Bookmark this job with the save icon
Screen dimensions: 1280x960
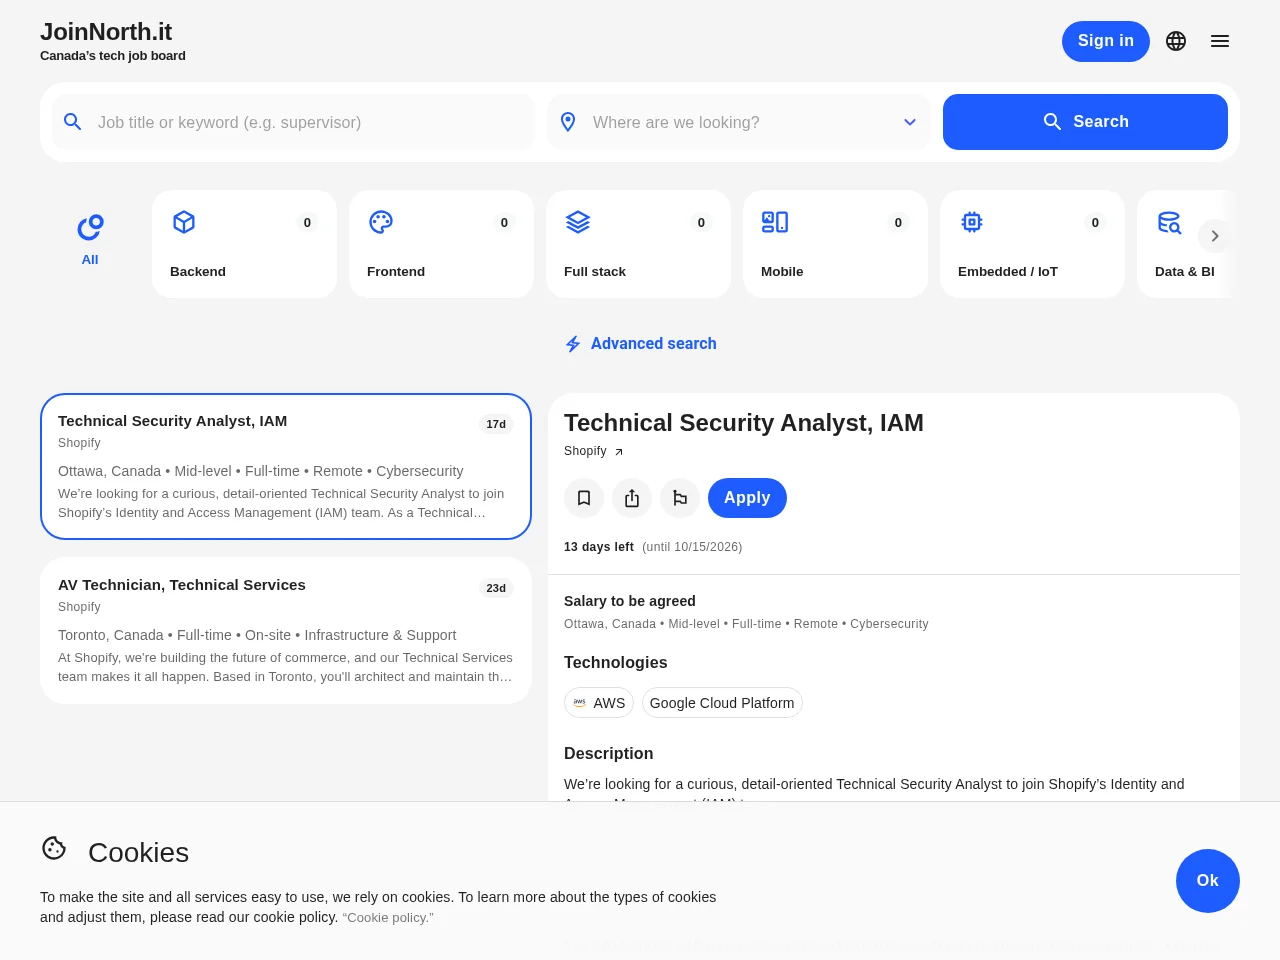pyautogui.click(x=584, y=498)
